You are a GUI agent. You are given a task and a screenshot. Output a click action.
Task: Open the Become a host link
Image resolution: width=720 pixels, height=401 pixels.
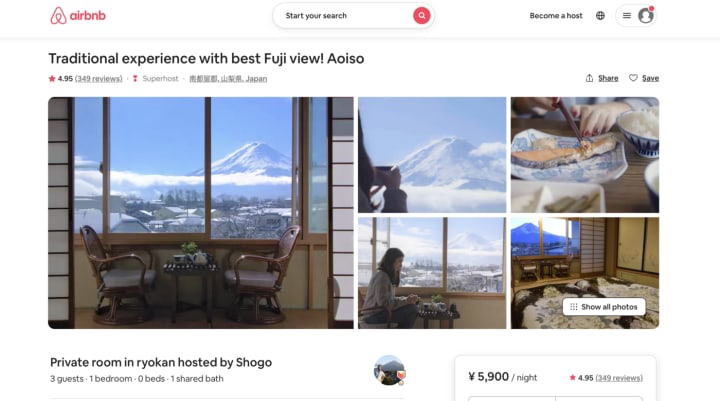[x=556, y=16]
